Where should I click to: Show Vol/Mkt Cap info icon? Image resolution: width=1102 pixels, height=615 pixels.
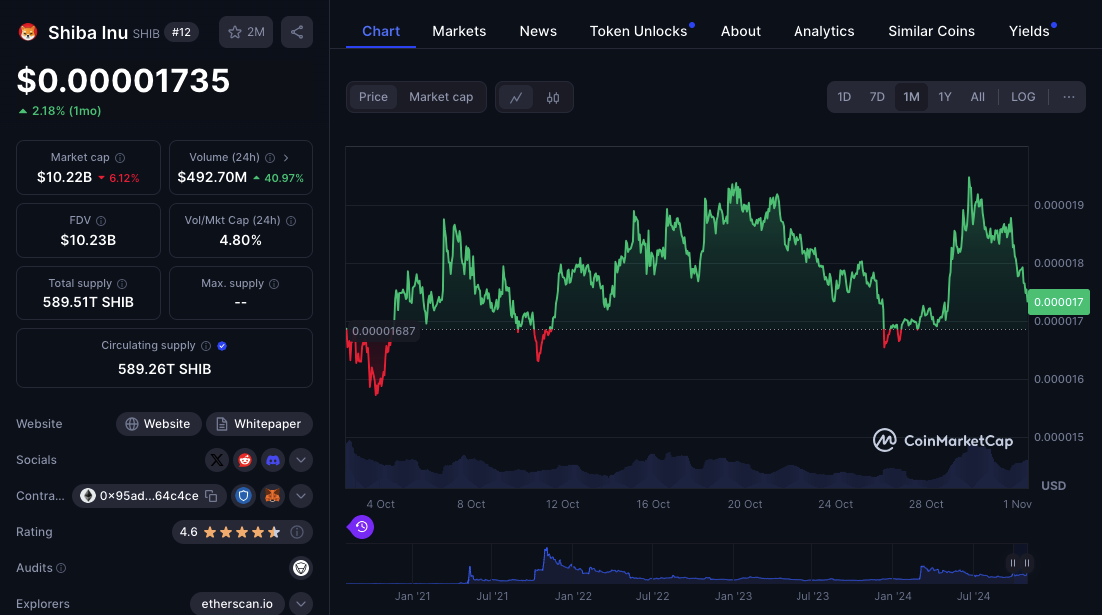(x=291, y=221)
